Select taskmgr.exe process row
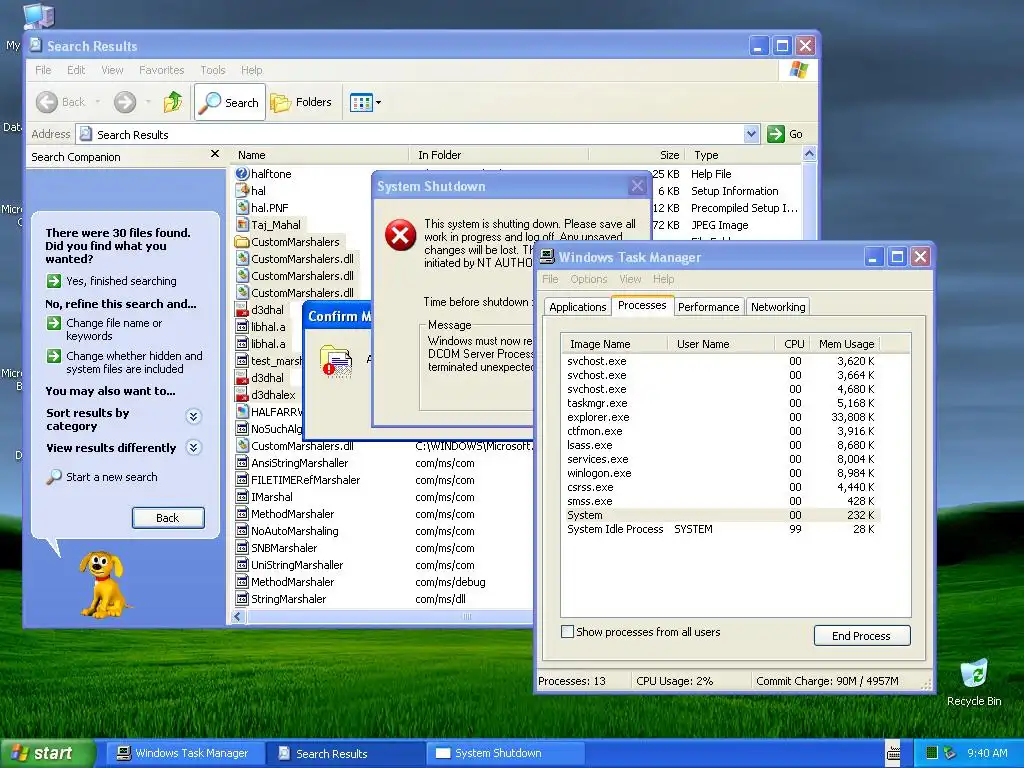Image resolution: width=1024 pixels, height=768 pixels. click(721, 403)
